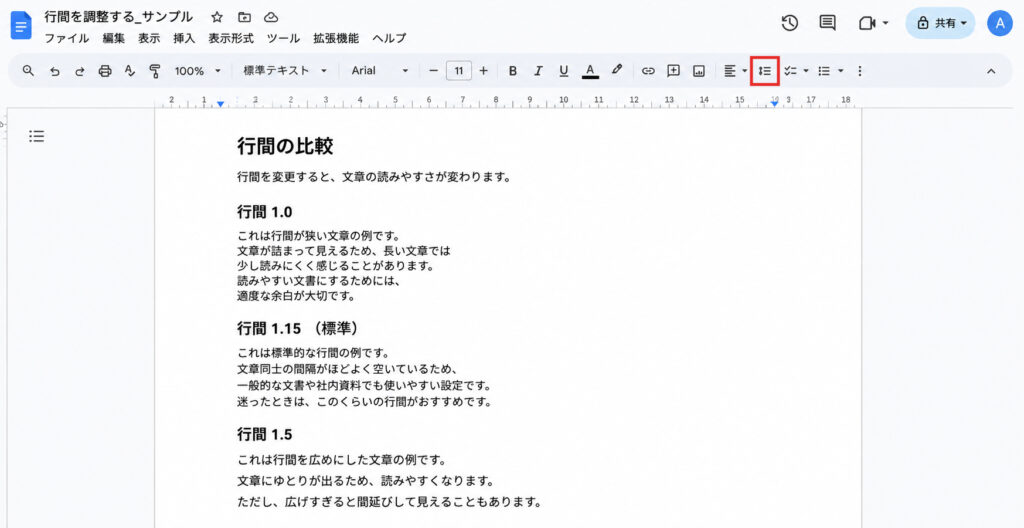Click the left indent marker on ruler
Image resolution: width=1024 pixels, height=528 pixels.
221,104
